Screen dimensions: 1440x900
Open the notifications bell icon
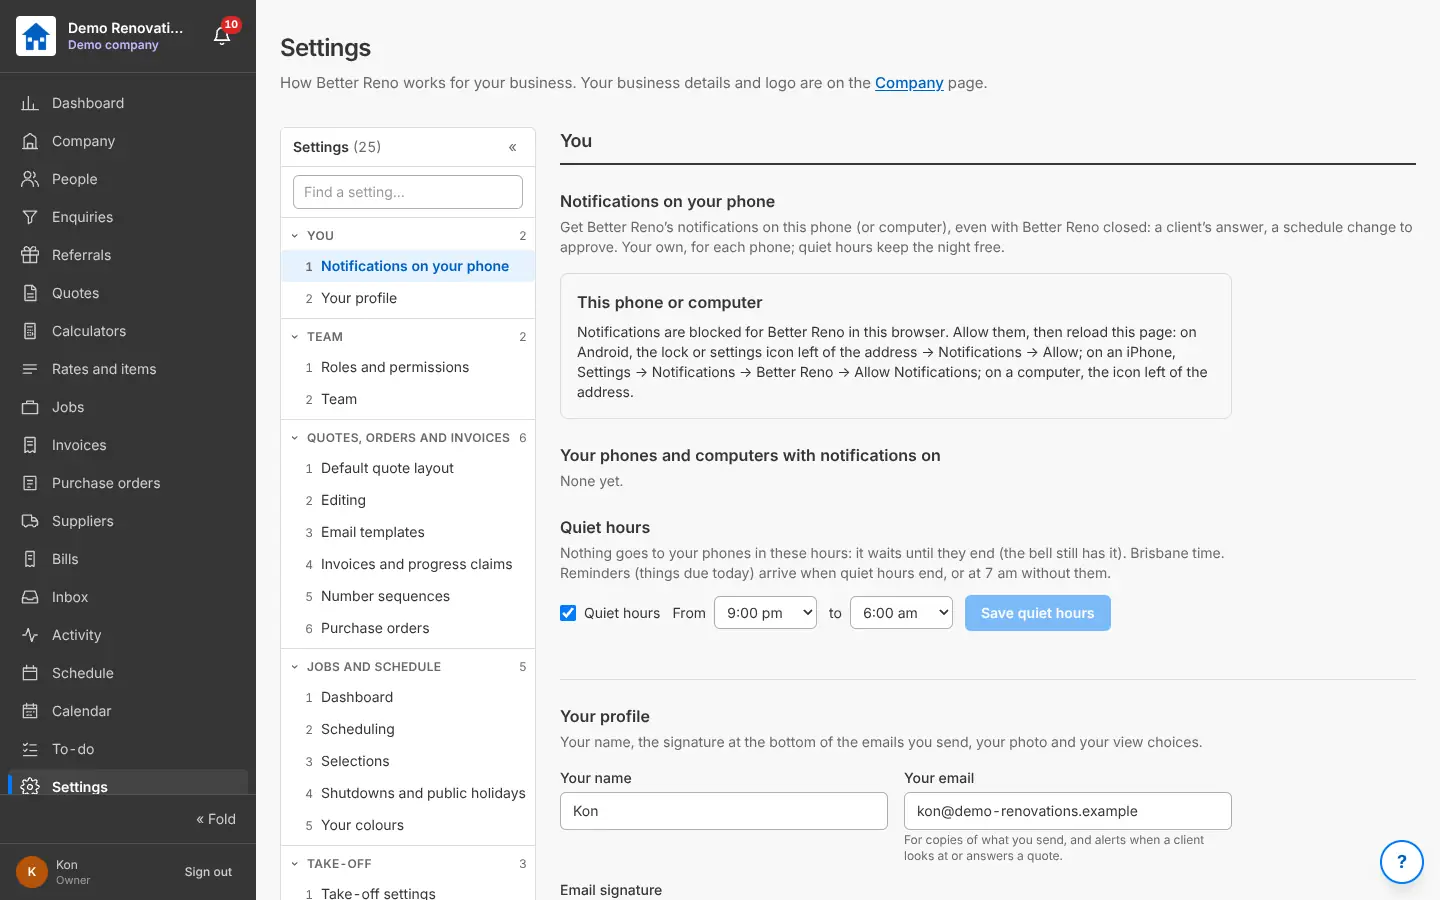point(222,36)
